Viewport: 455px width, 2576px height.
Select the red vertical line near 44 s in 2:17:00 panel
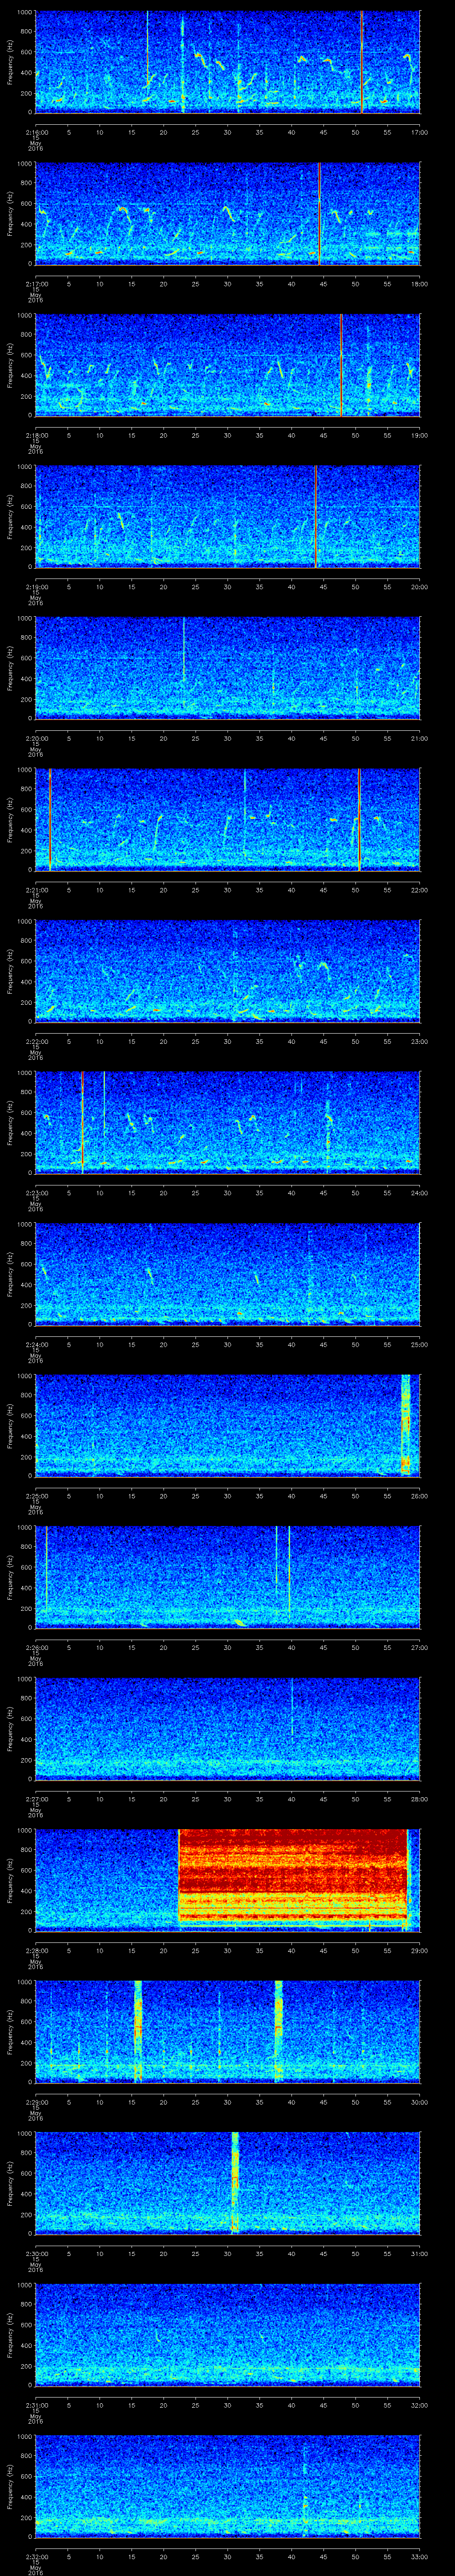[318, 213]
